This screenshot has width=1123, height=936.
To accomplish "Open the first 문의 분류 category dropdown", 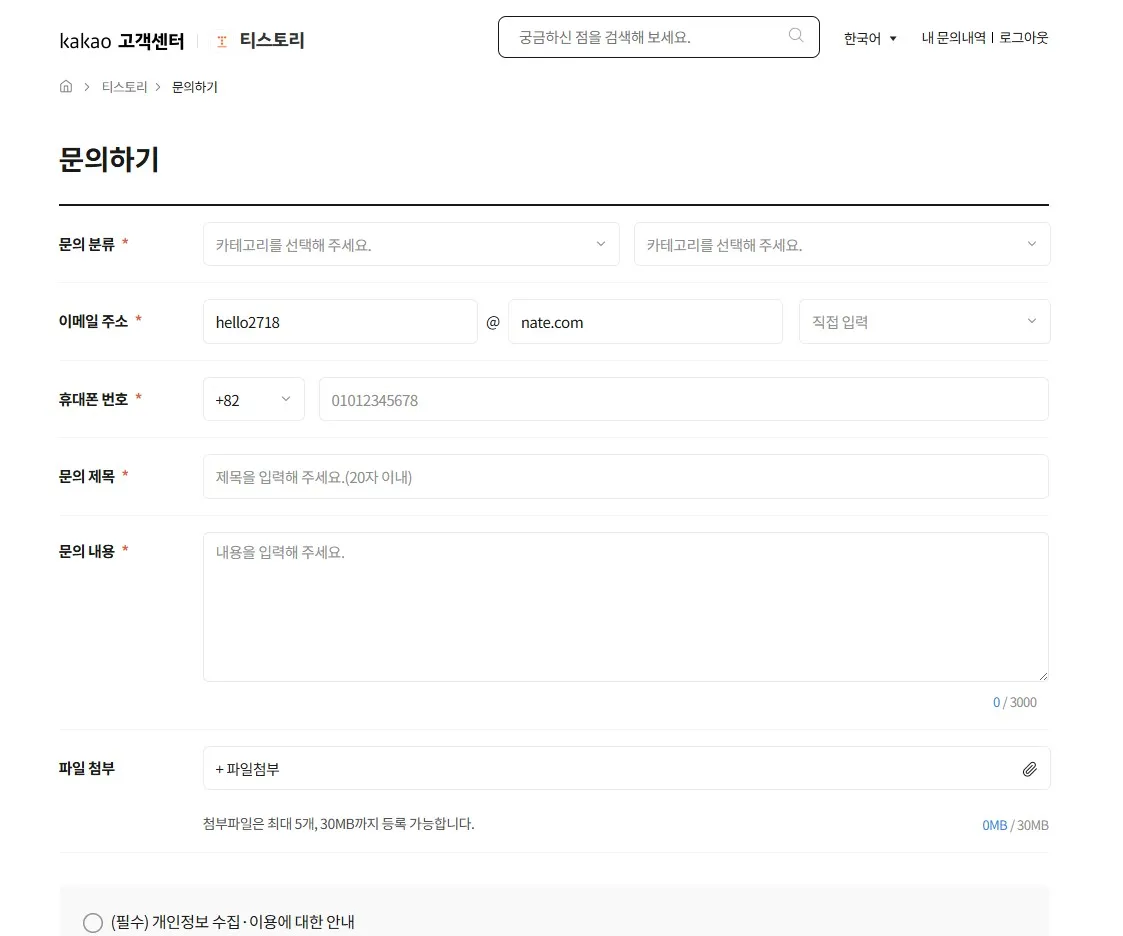I will 410,244.
